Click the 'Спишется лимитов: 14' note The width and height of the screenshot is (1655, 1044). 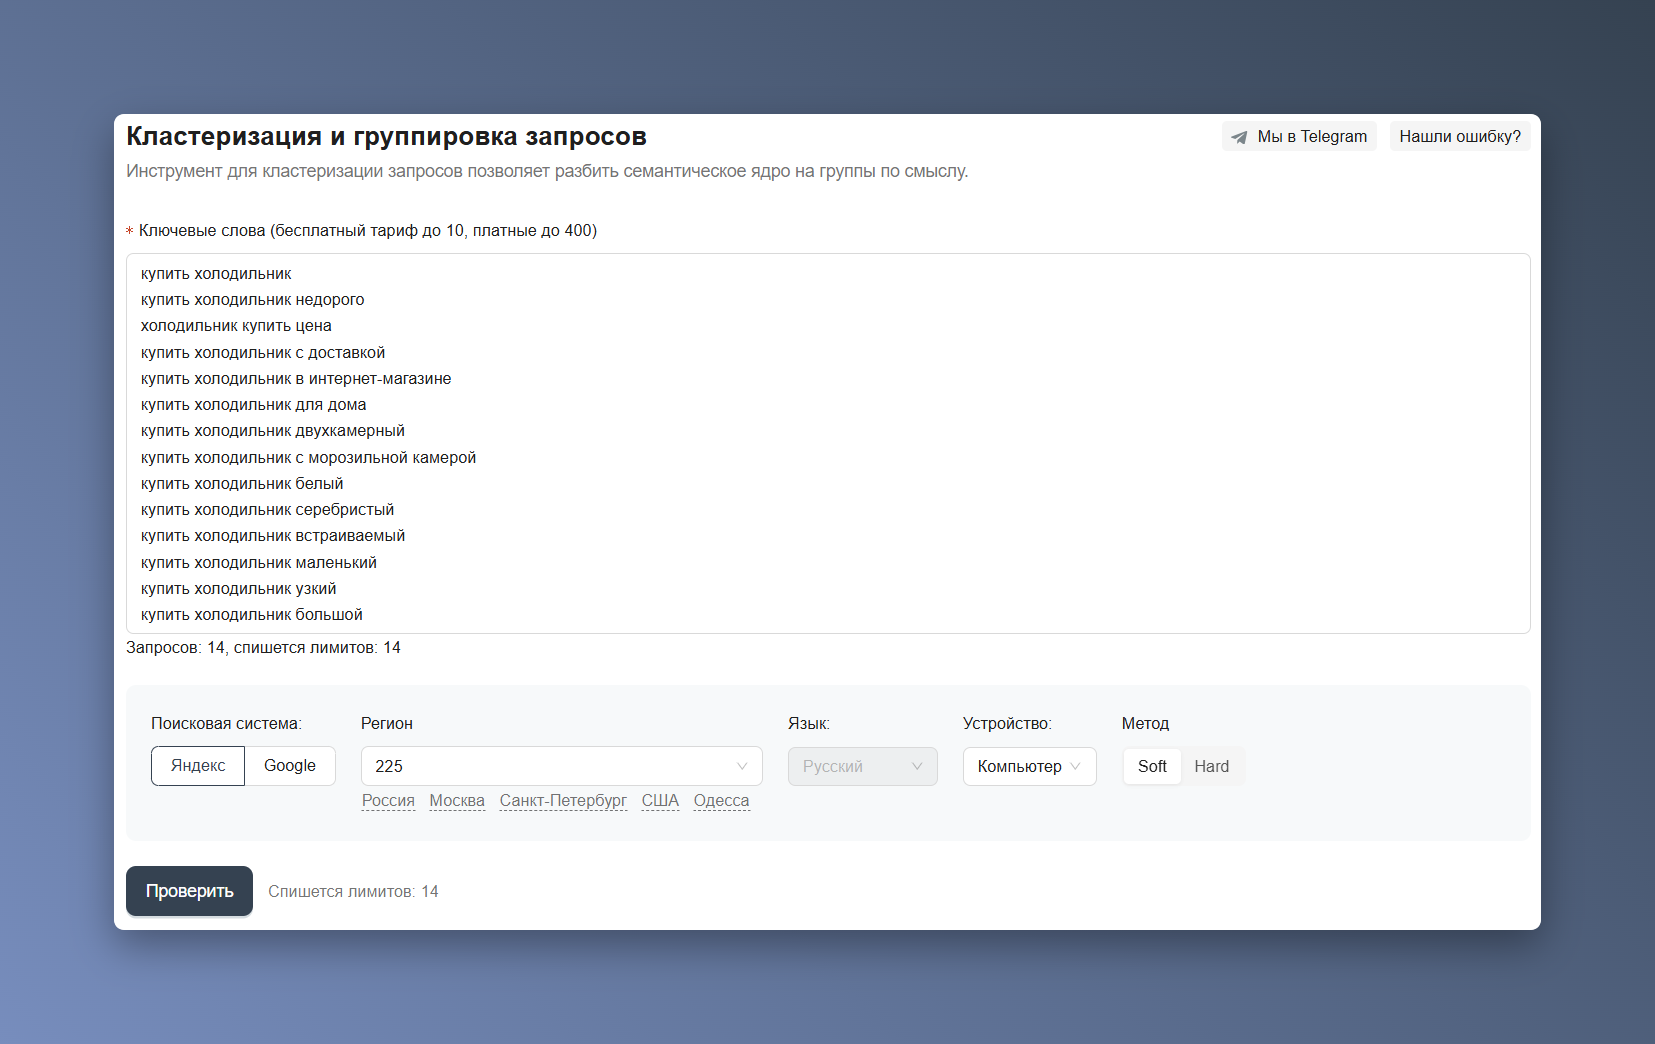(x=353, y=892)
